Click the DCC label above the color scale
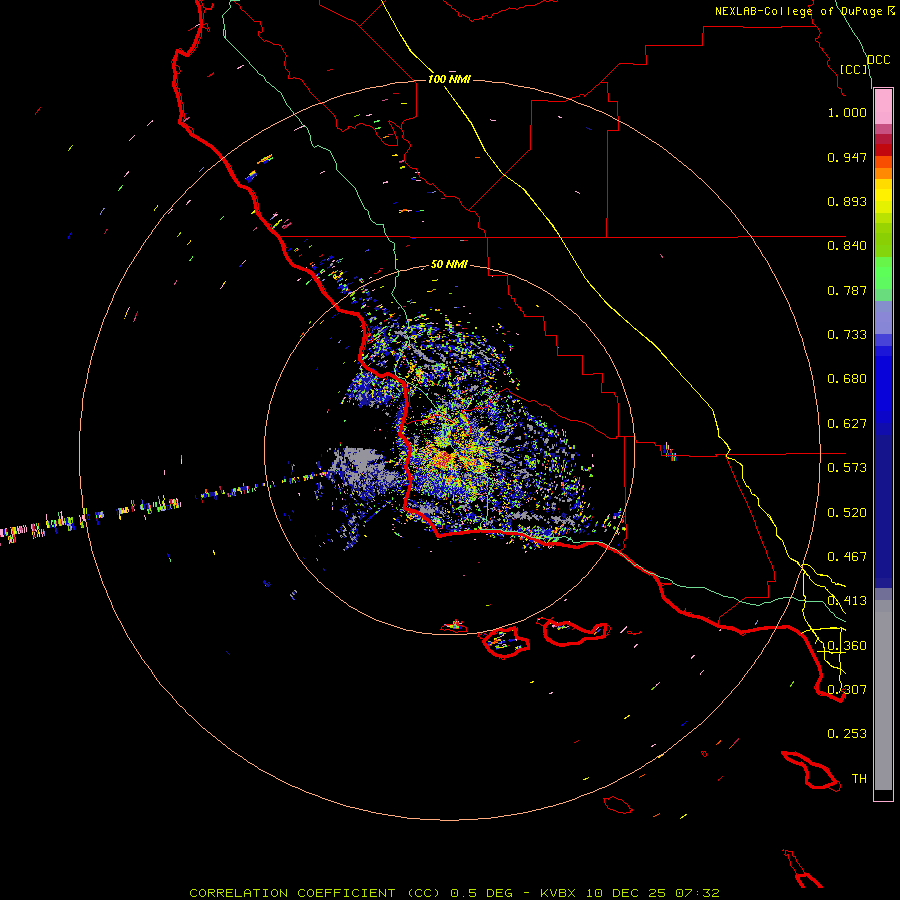The image size is (900, 900). 878,60
